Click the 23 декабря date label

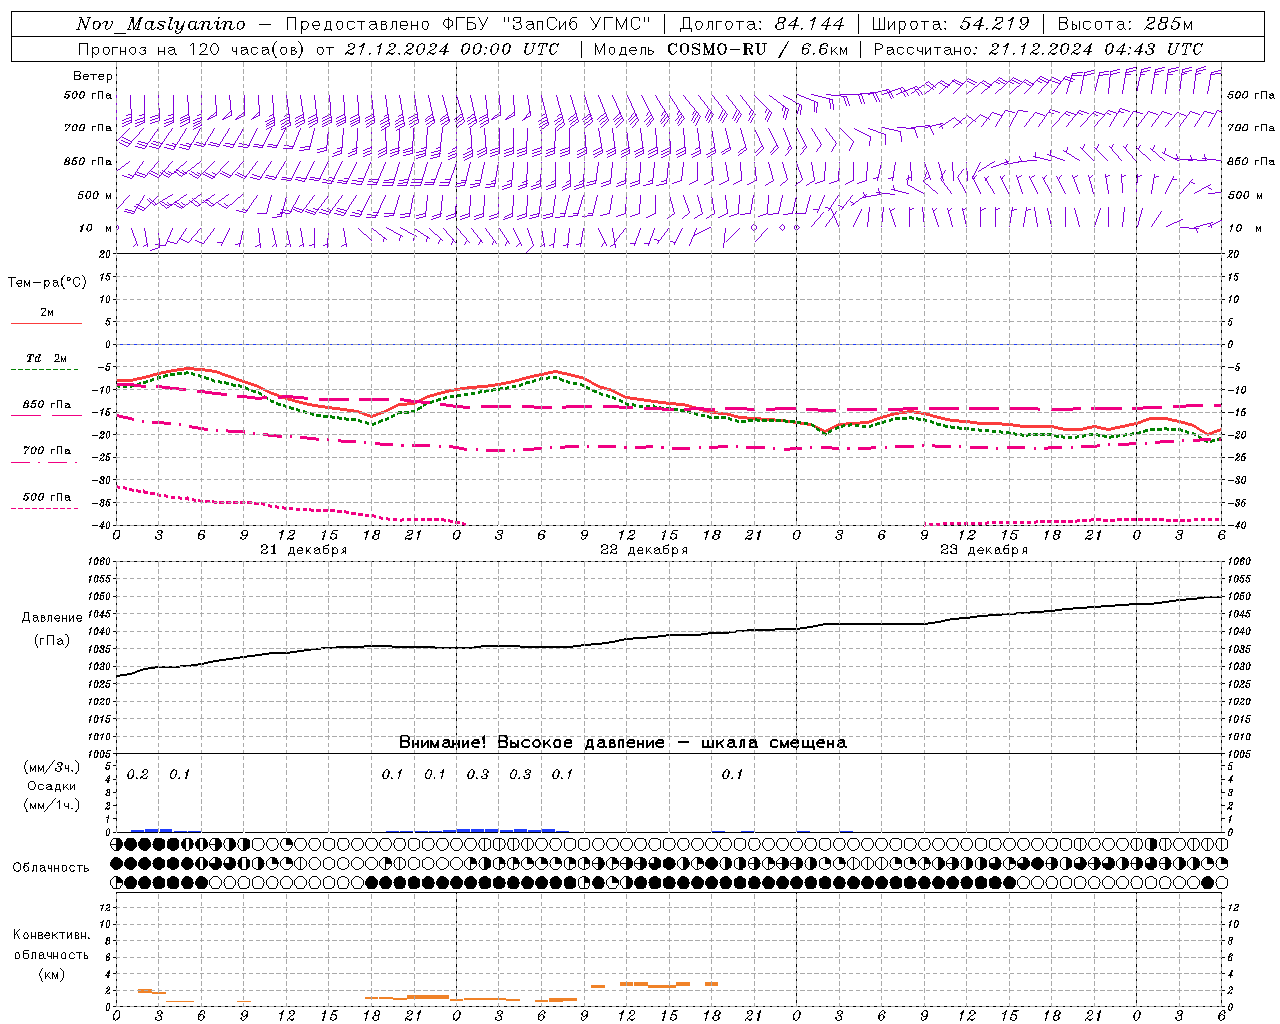coord(984,550)
